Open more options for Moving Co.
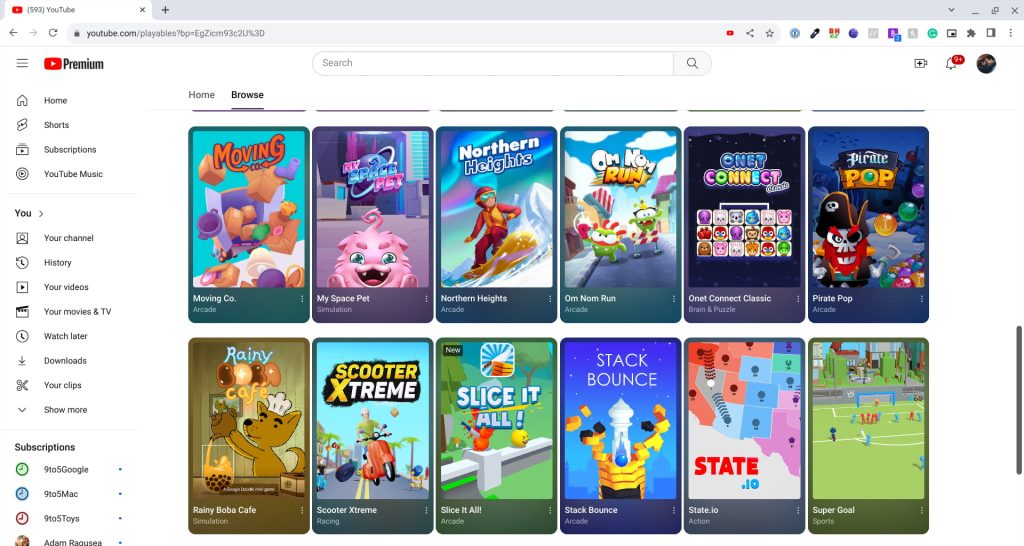Screen dimensions: 1024x546 point(302,299)
